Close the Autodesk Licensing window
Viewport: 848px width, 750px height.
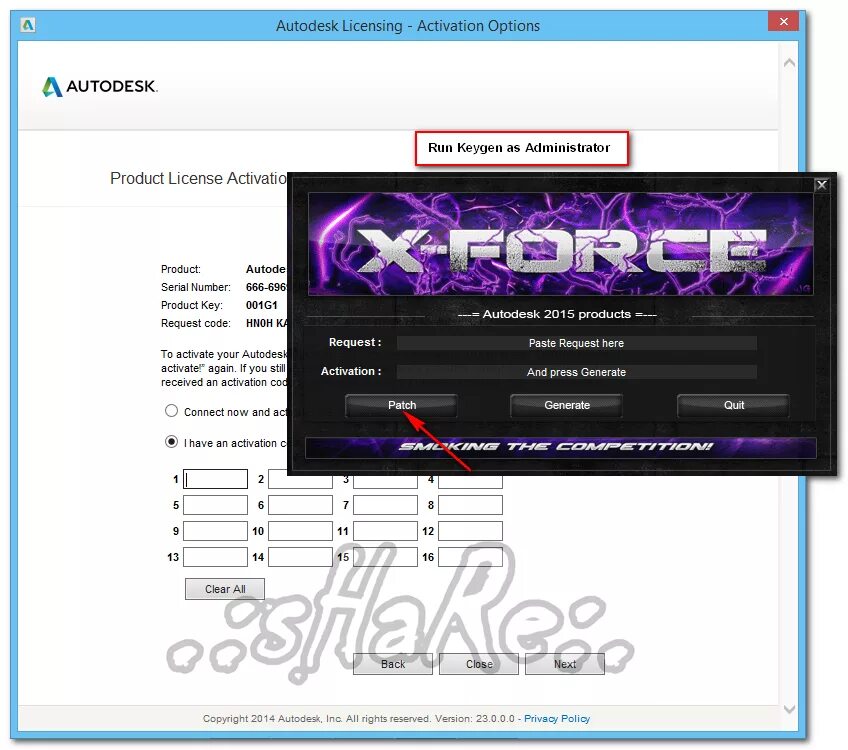pos(783,22)
